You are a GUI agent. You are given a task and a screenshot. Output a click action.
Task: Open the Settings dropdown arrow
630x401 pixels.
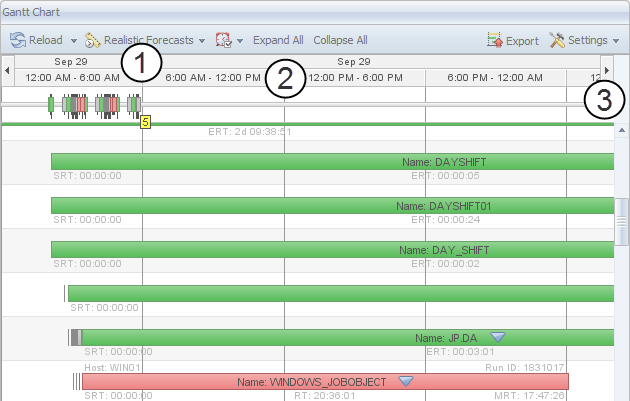[616, 41]
